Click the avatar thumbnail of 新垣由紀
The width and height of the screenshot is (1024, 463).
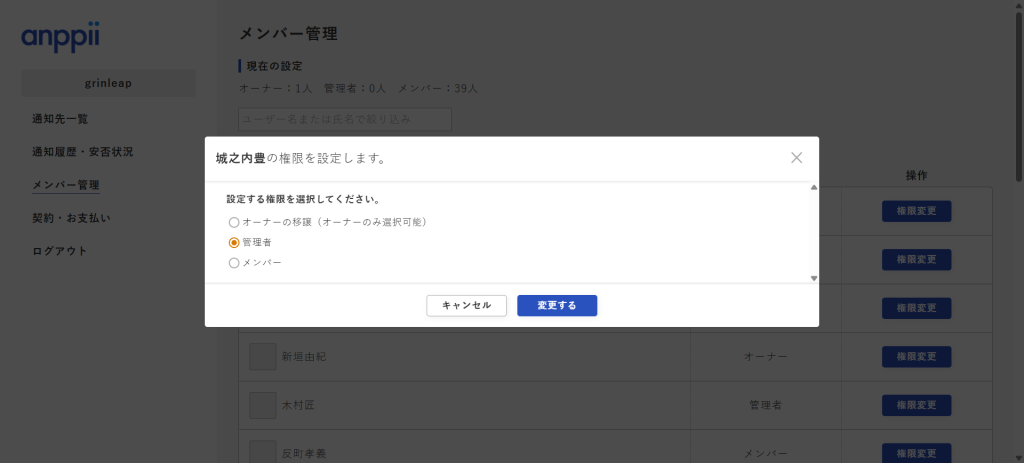pos(263,357)
